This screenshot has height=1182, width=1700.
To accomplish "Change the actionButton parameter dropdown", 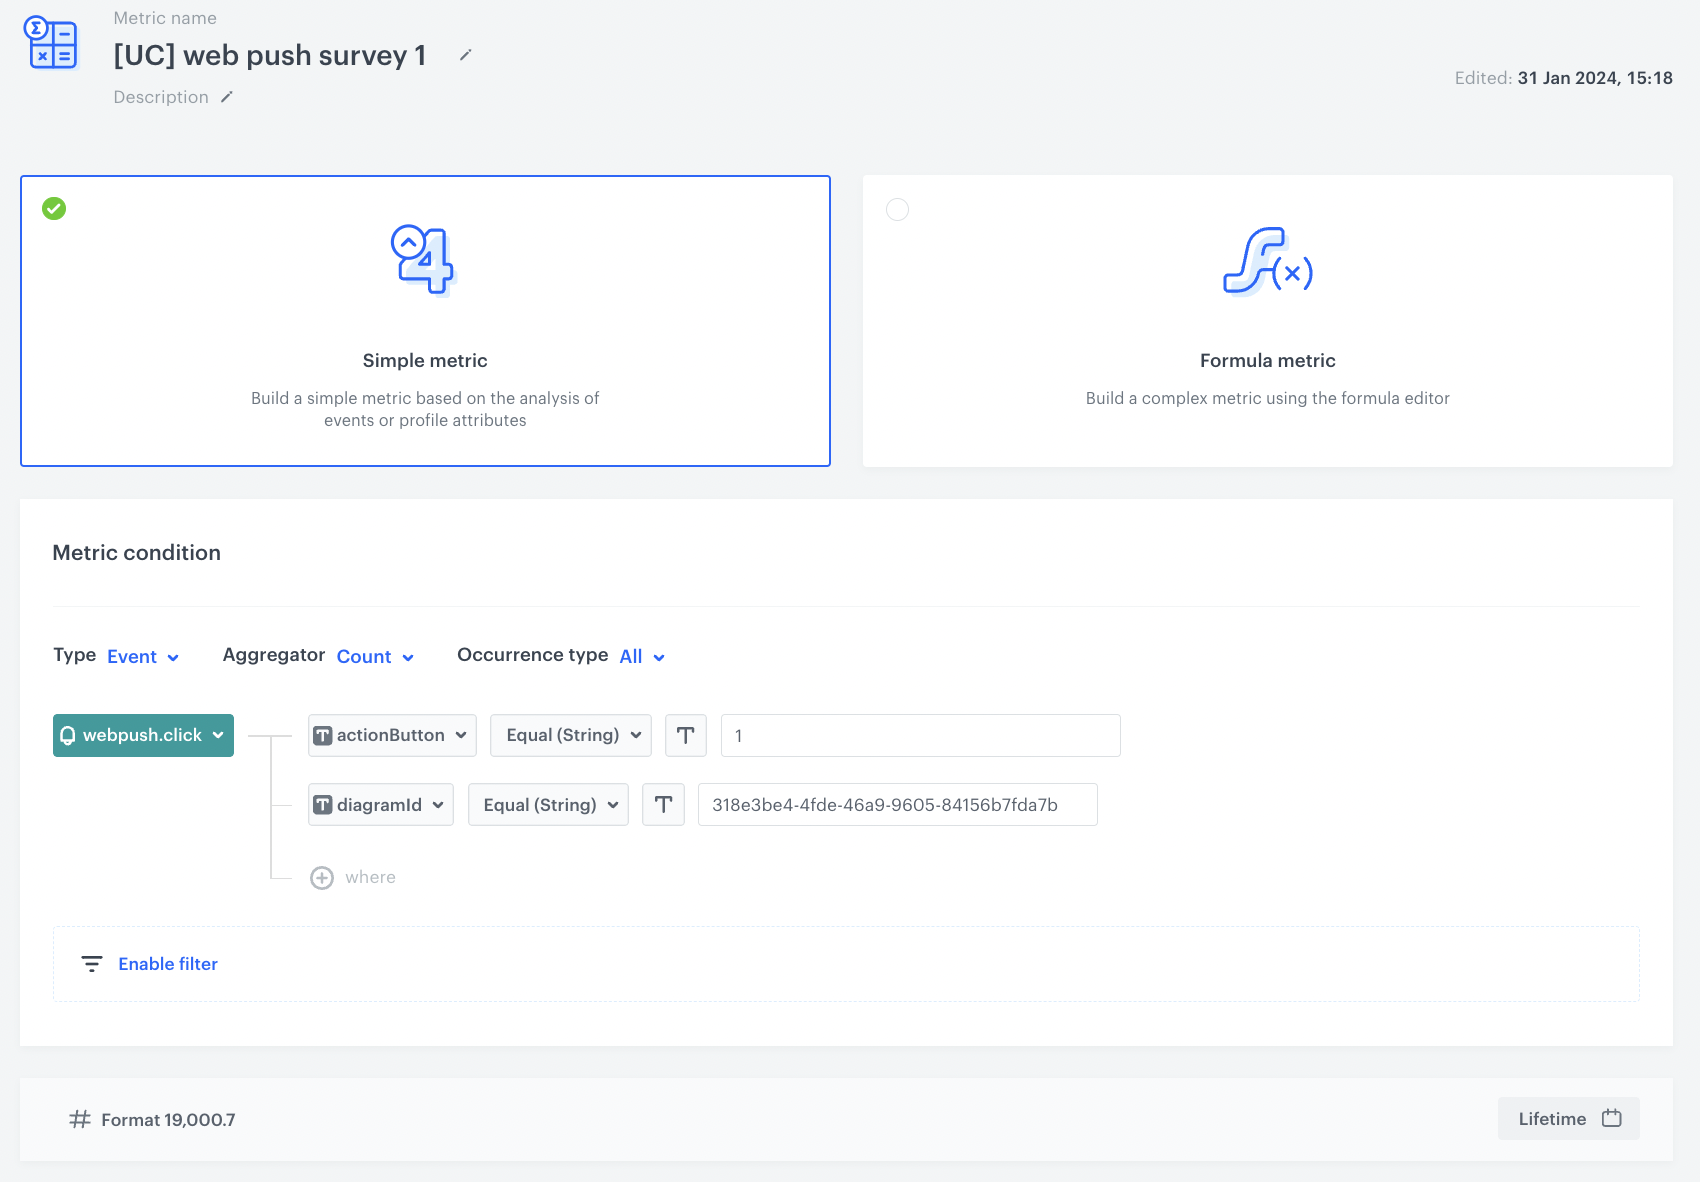I will tap(392, 736).
